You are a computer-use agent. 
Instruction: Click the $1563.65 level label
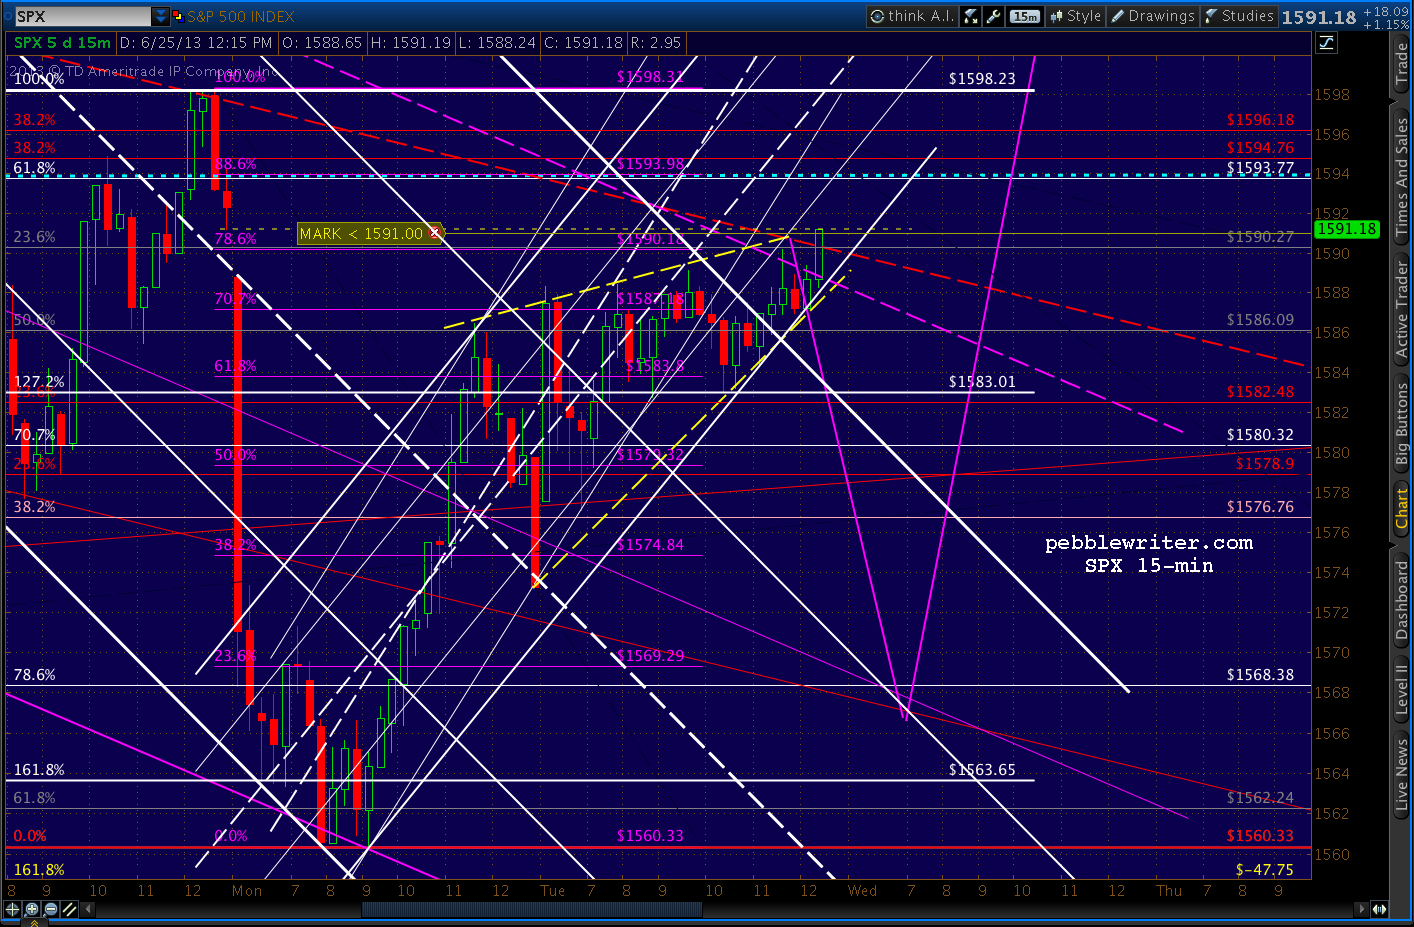tap(982, 770)
